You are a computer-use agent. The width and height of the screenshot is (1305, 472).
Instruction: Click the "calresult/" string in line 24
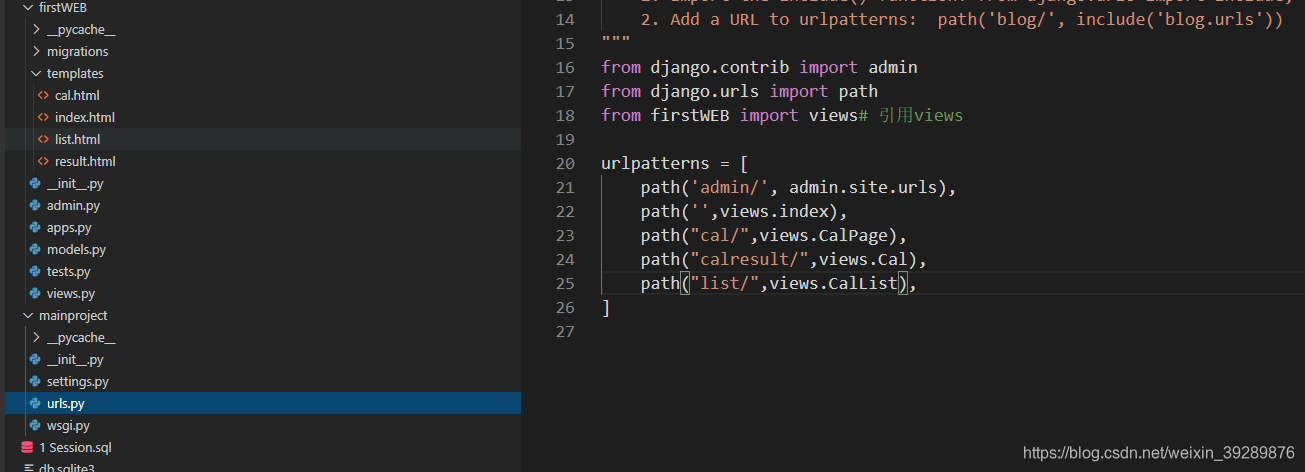pyautogui.click(x=750, y=259)
